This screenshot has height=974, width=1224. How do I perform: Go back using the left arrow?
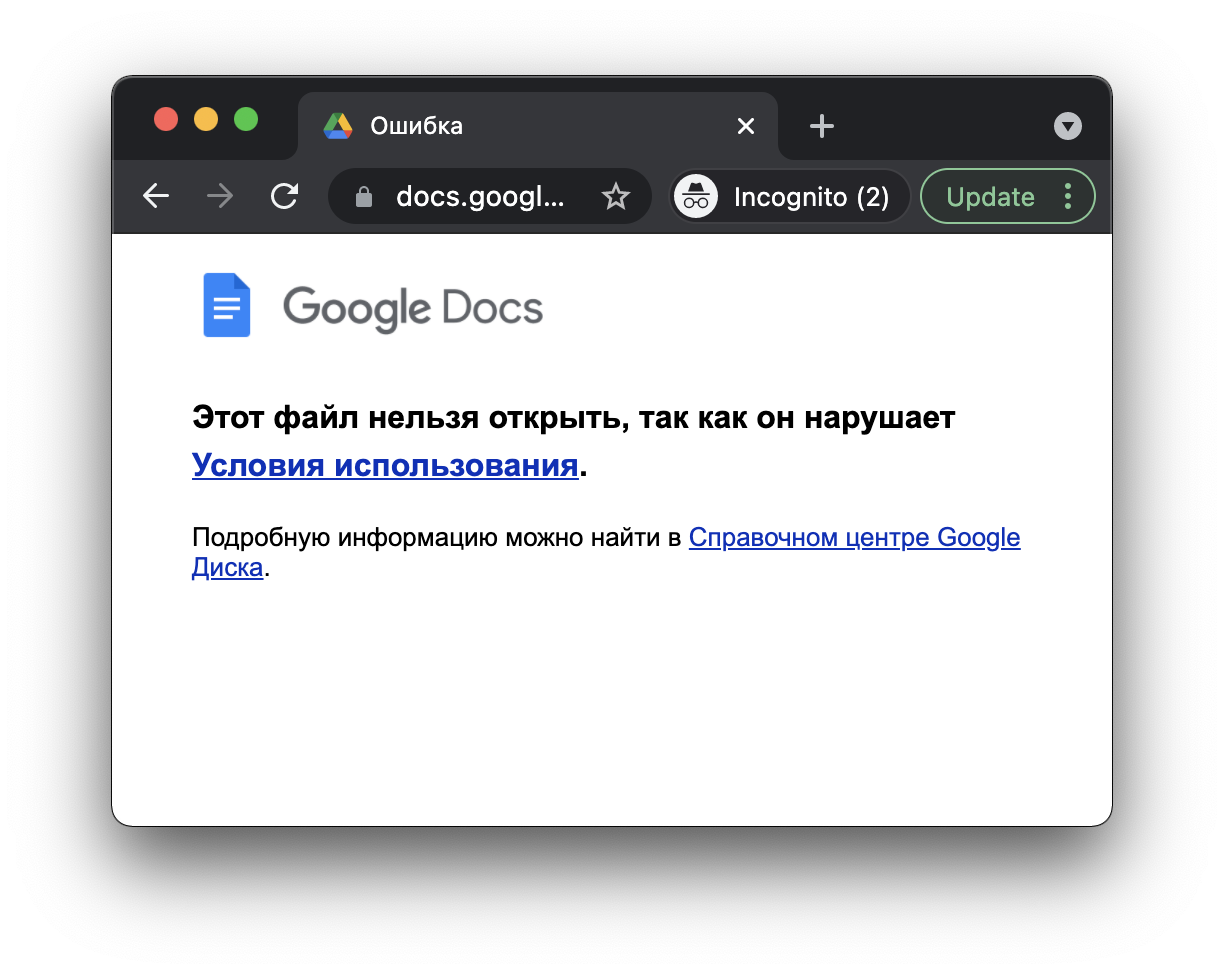[156, 197]
